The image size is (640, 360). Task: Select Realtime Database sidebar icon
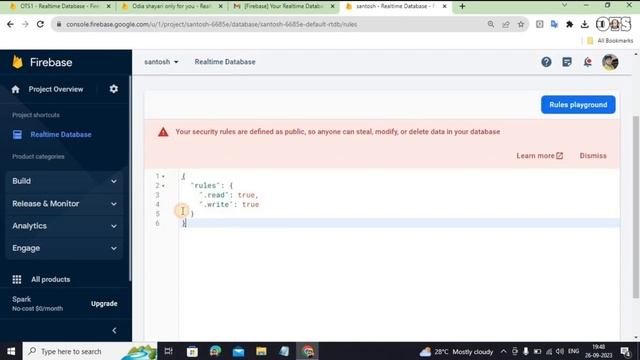click(x=17, y=134)
